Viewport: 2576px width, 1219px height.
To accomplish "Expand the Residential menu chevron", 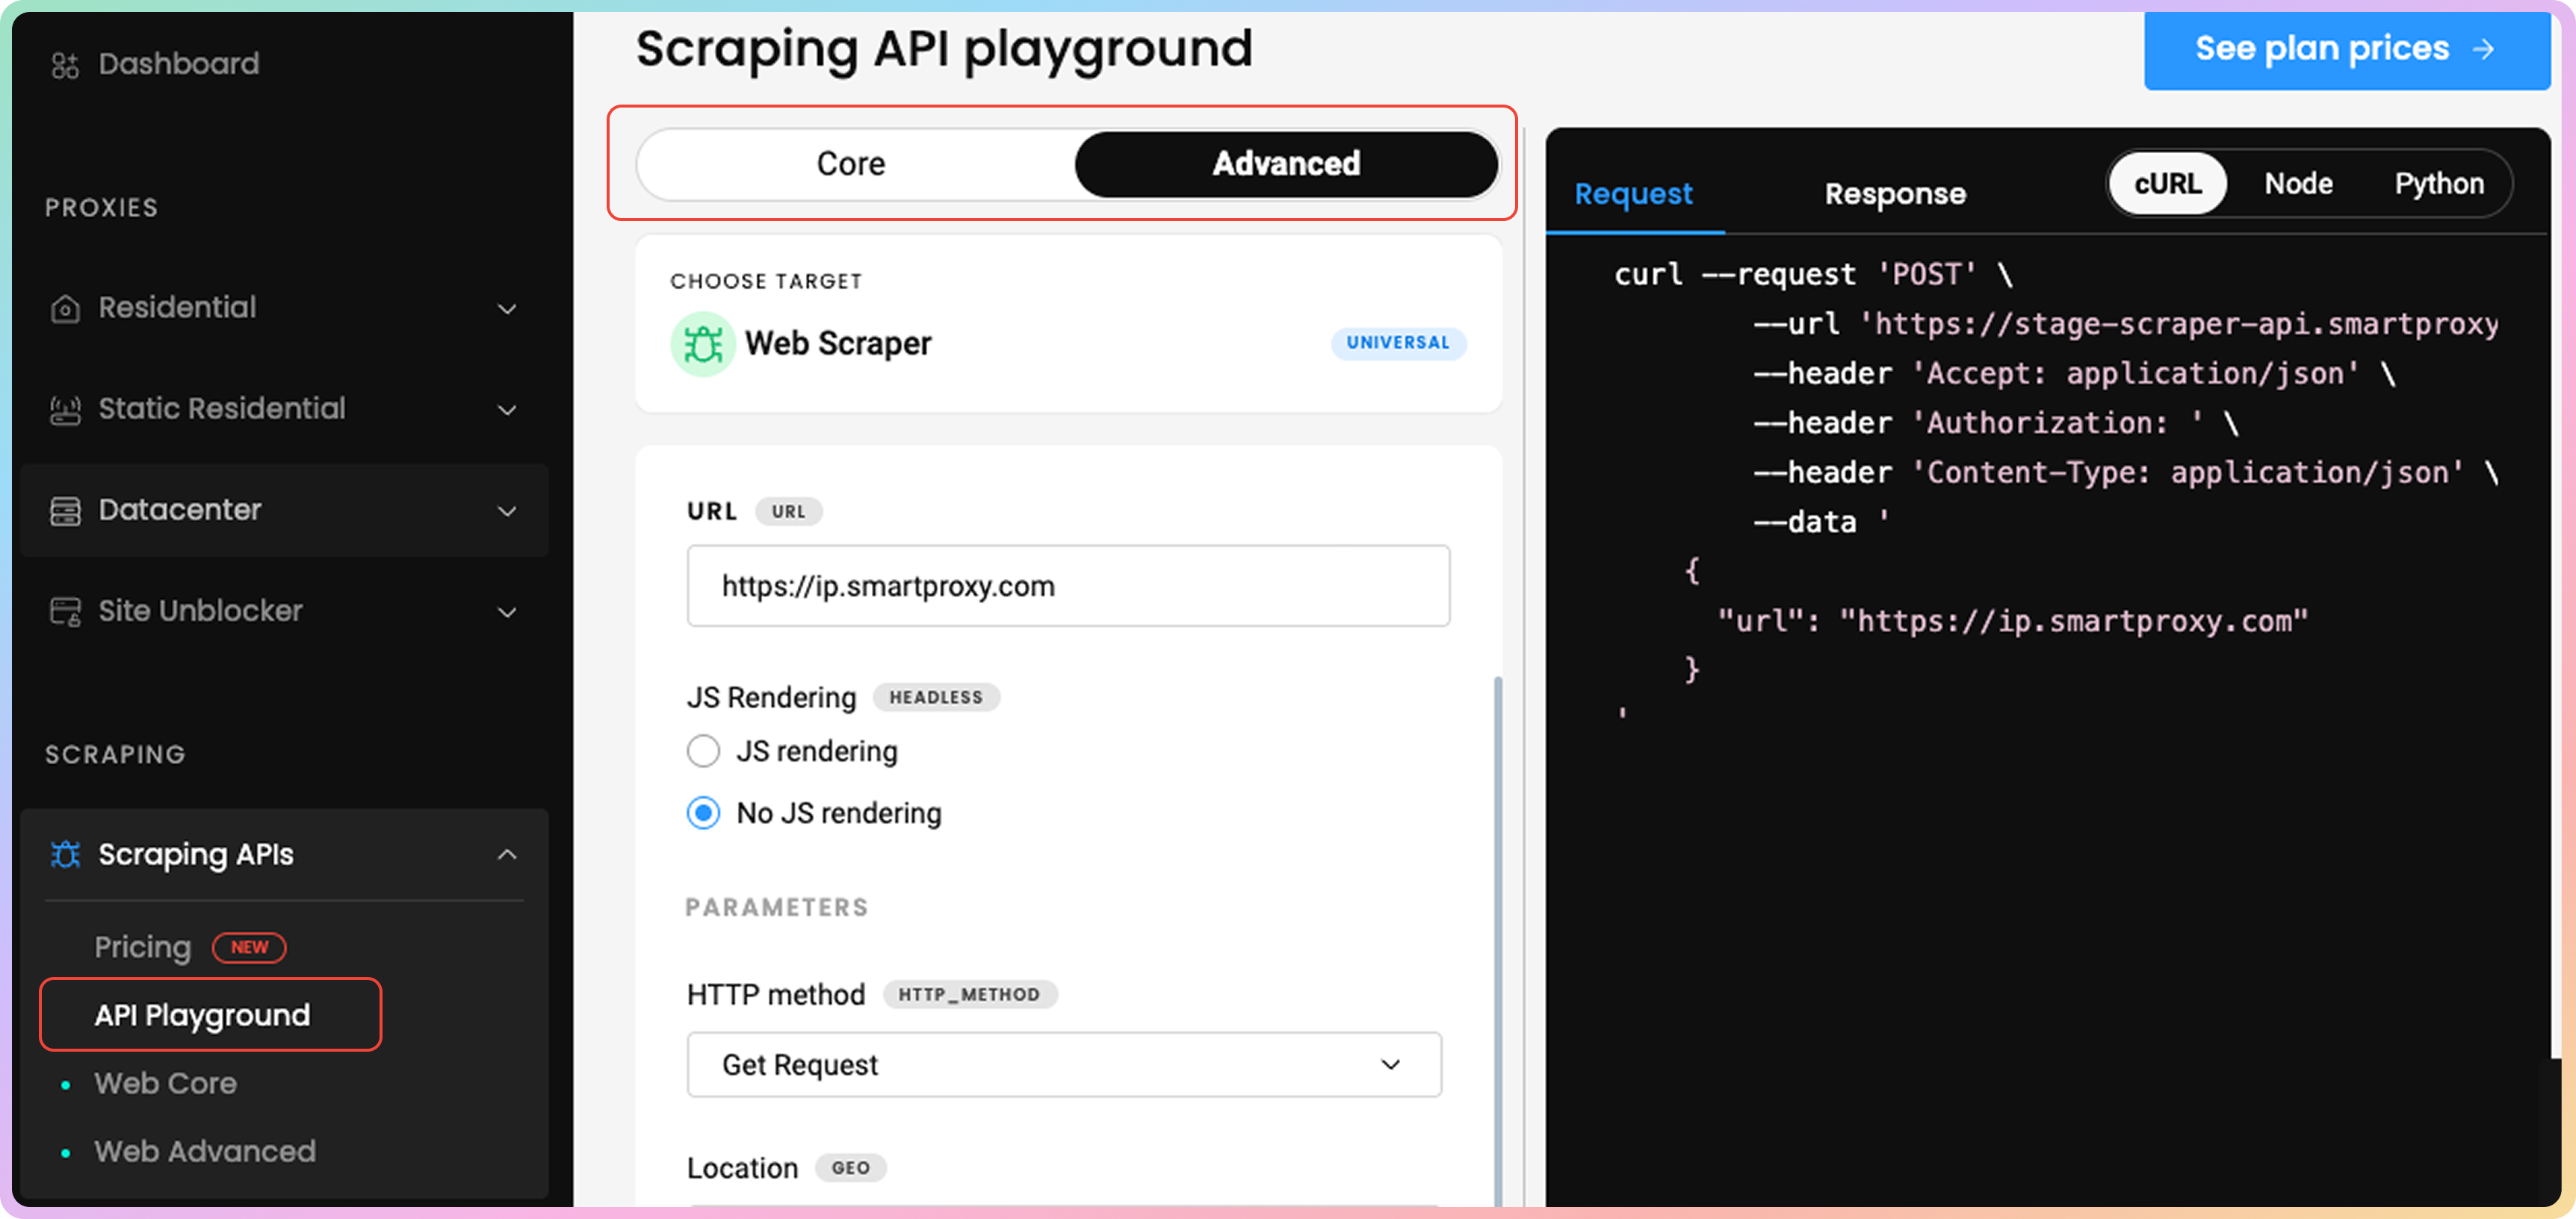I will point(507,309).
